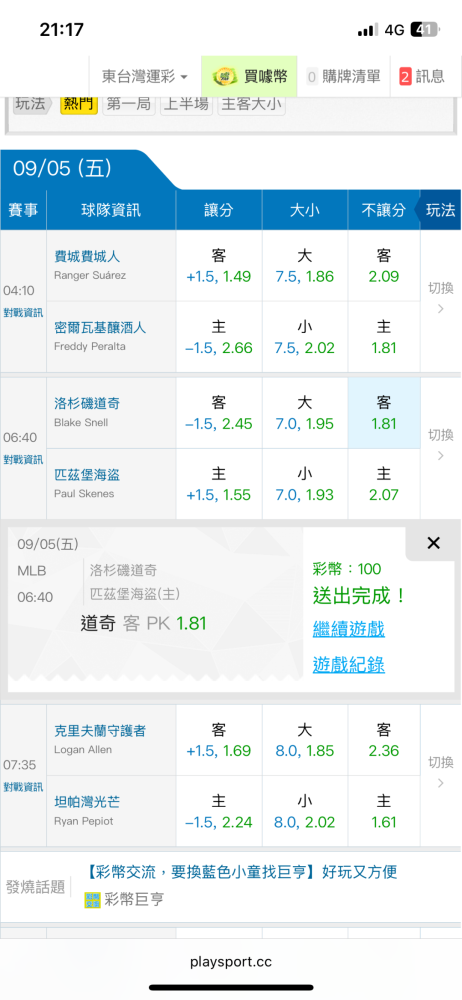Open 對戰資訊 for the 04:10 game
Viewport: 462px width, 1000px height.
point(23,312)
